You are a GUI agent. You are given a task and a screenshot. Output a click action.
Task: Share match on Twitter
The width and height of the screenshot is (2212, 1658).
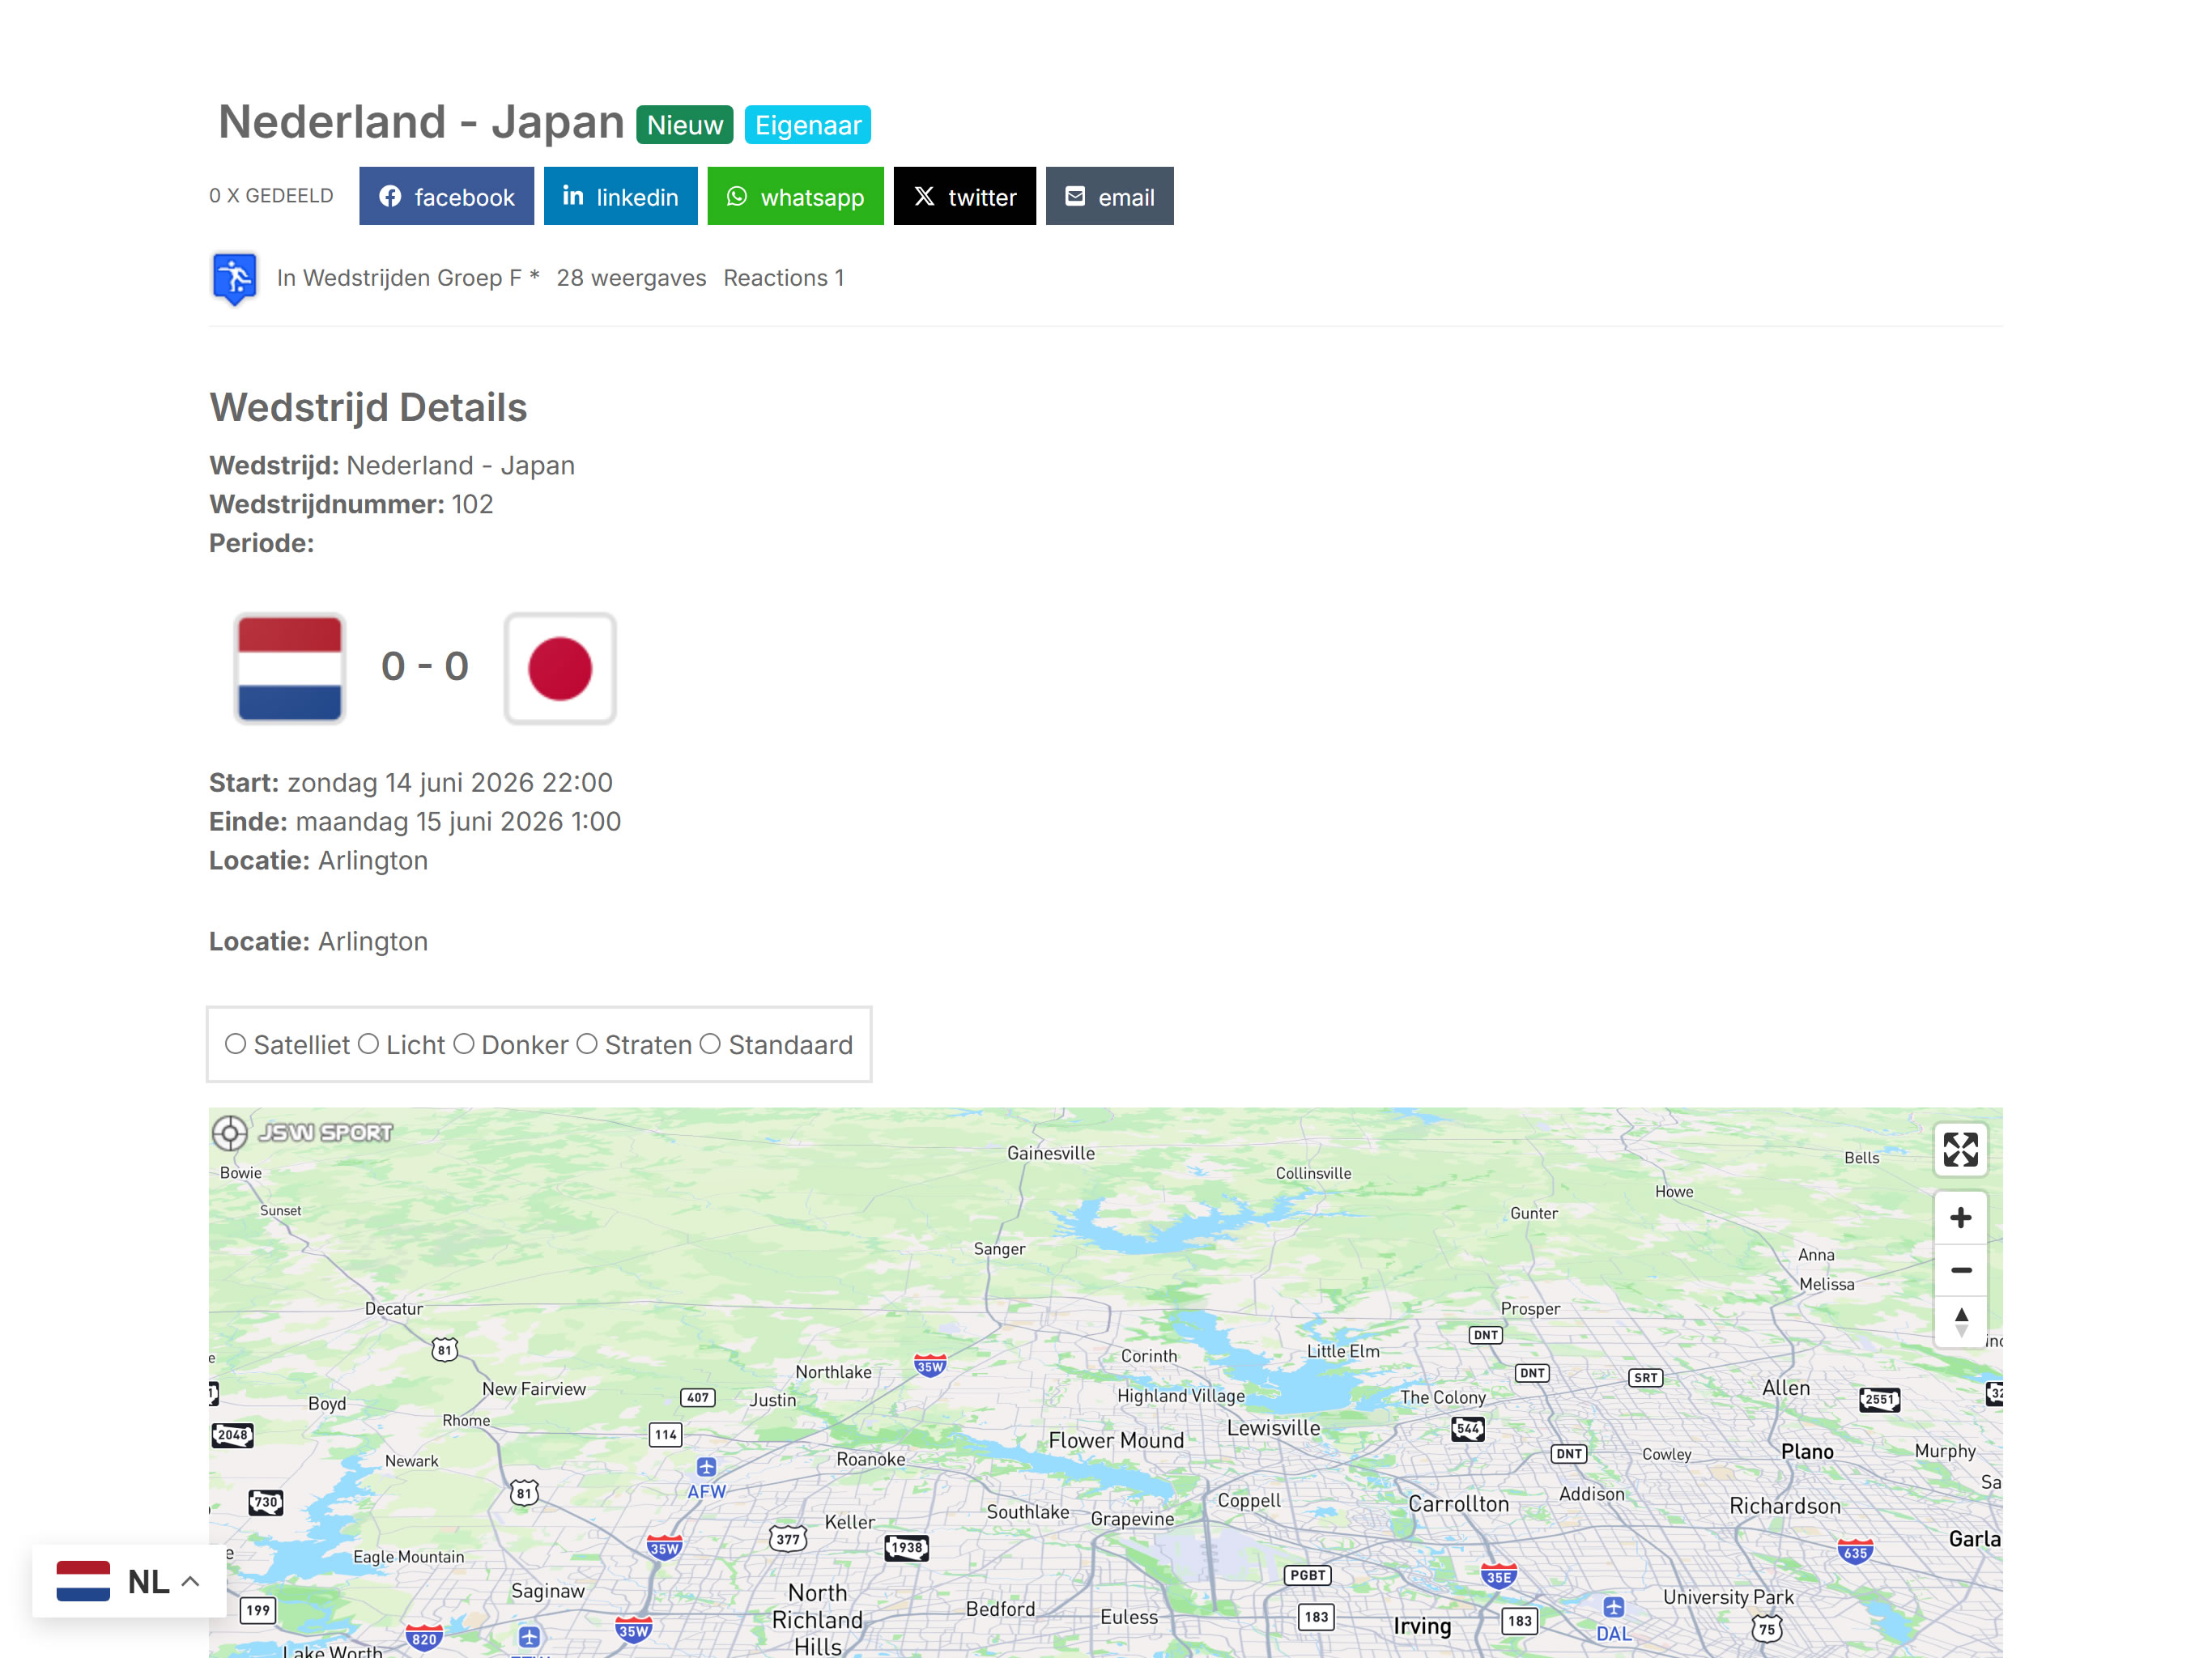[x=964, y=196]
